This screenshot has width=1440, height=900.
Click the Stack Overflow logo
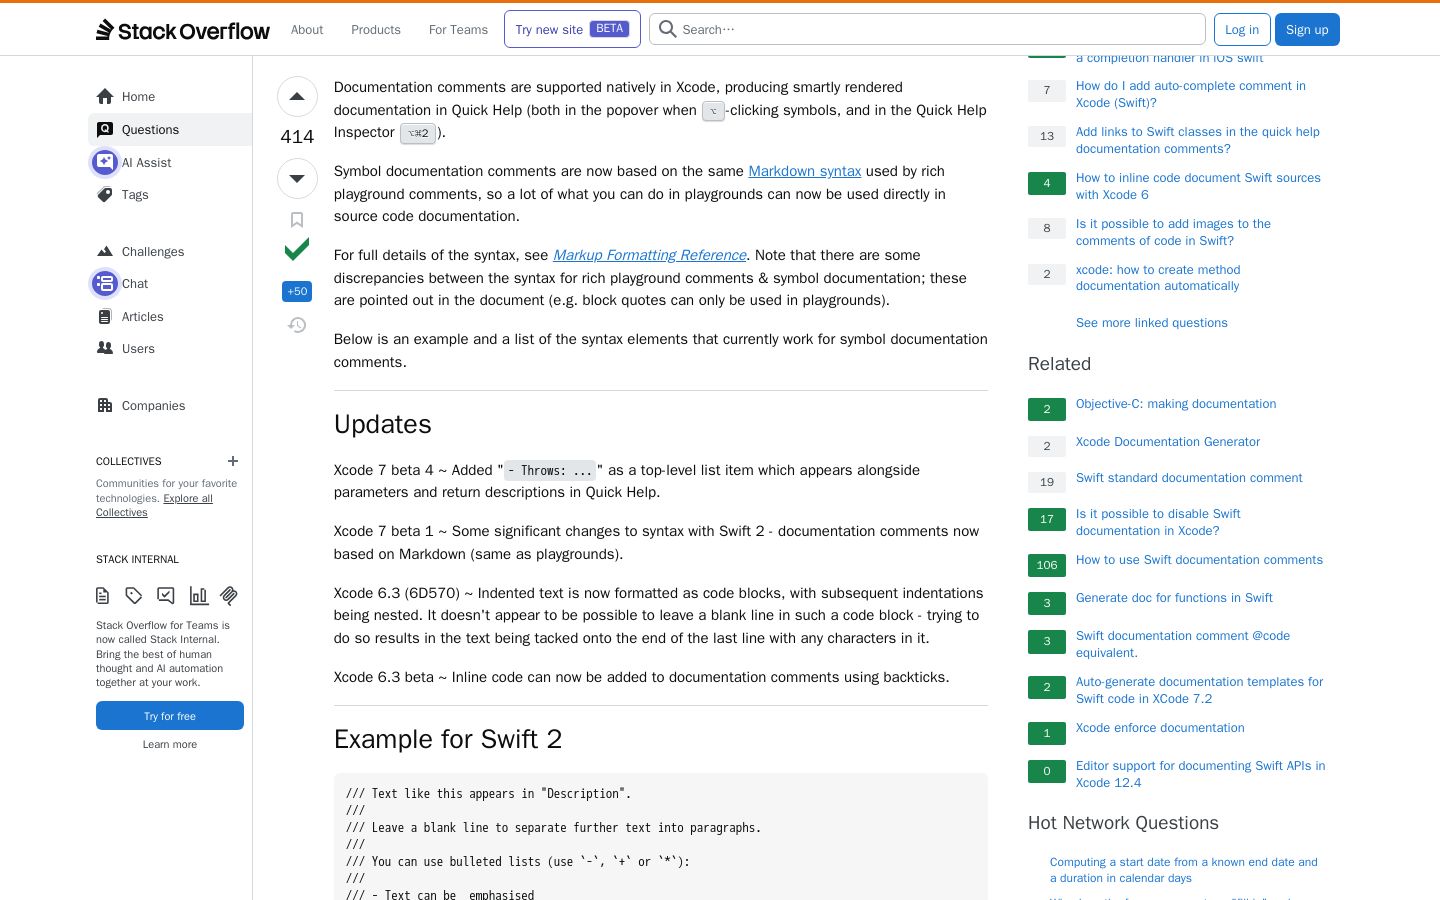[x=183, y=30]
